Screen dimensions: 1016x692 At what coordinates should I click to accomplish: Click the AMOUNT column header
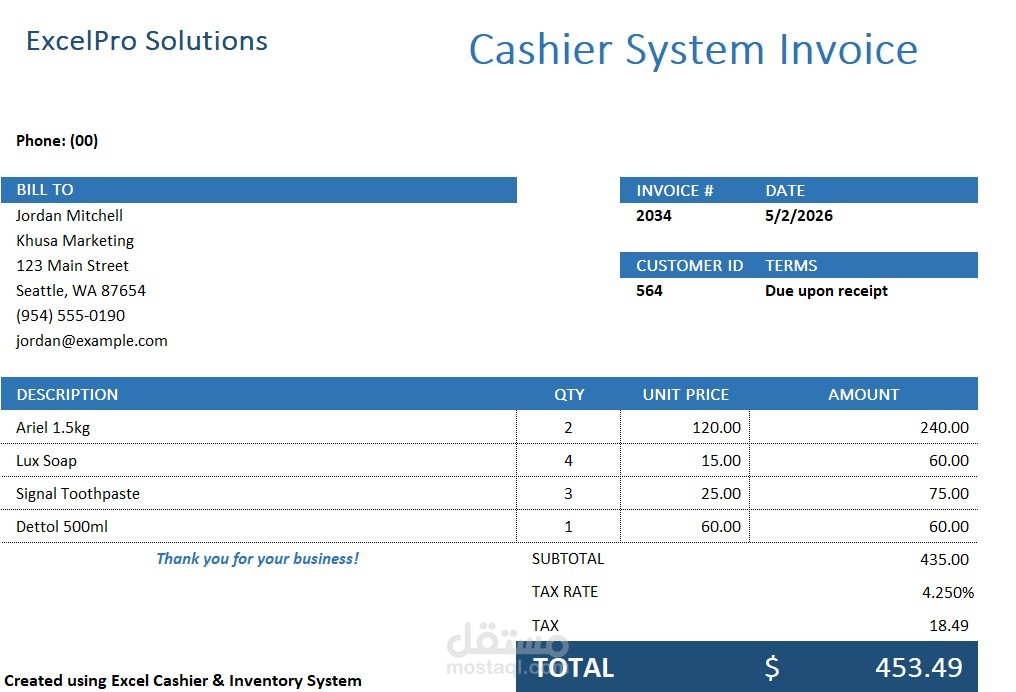864,395
